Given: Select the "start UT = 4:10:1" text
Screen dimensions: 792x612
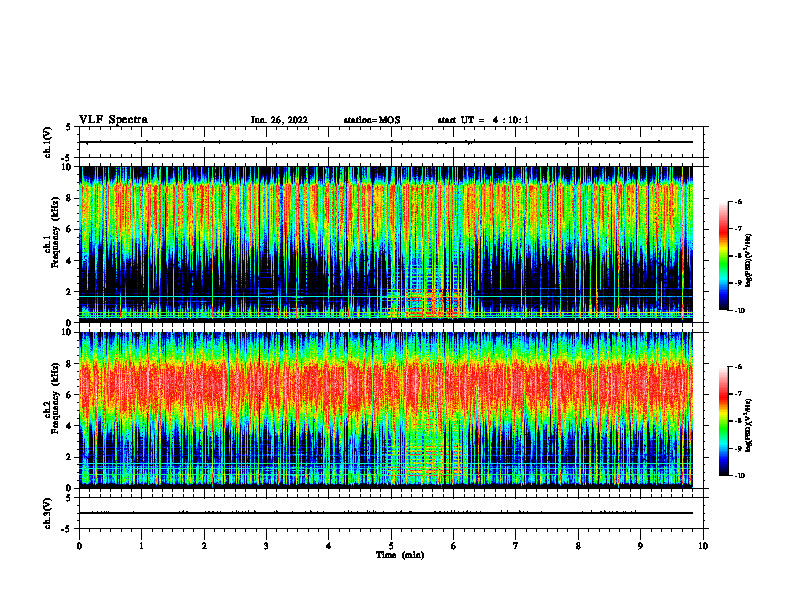Looking at the screenshot, I should tap(483, 120).
